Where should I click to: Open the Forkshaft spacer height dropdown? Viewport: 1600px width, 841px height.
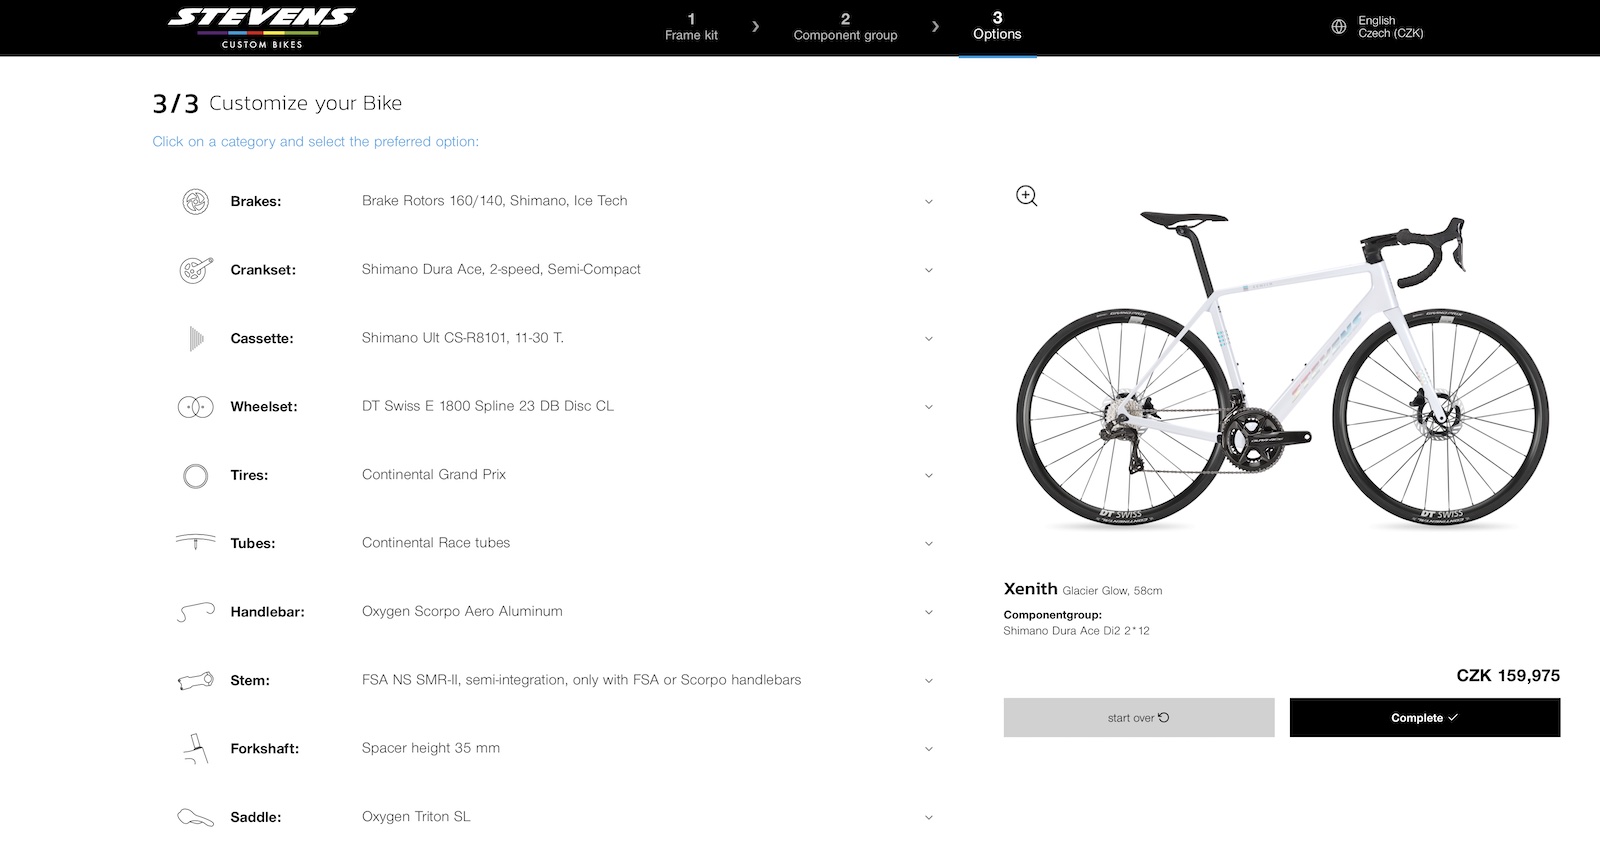(928, 749)
